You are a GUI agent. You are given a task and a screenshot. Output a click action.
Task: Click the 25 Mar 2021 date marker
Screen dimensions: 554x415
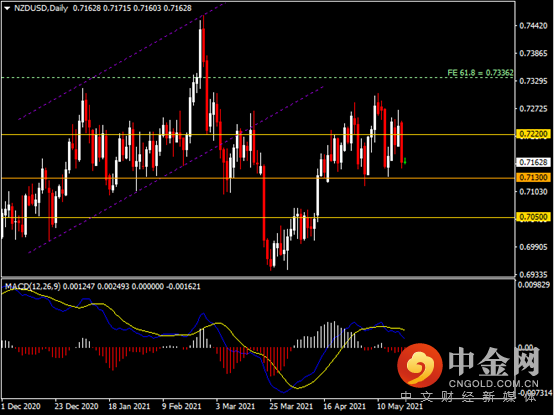[291, 406]
